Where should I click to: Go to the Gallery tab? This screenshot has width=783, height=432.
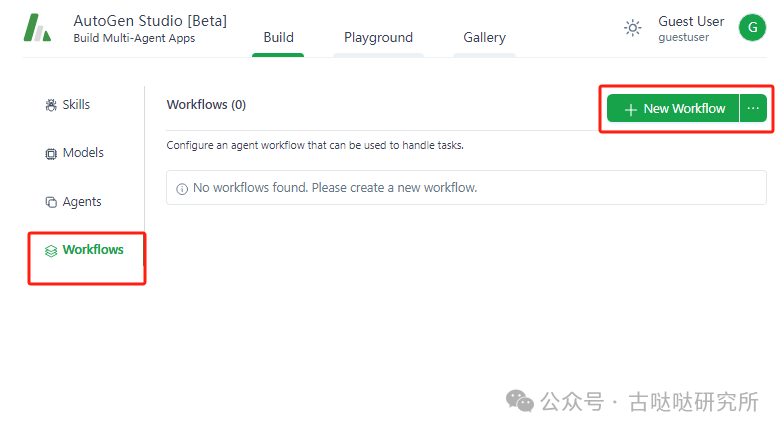(x=484, y=38)
